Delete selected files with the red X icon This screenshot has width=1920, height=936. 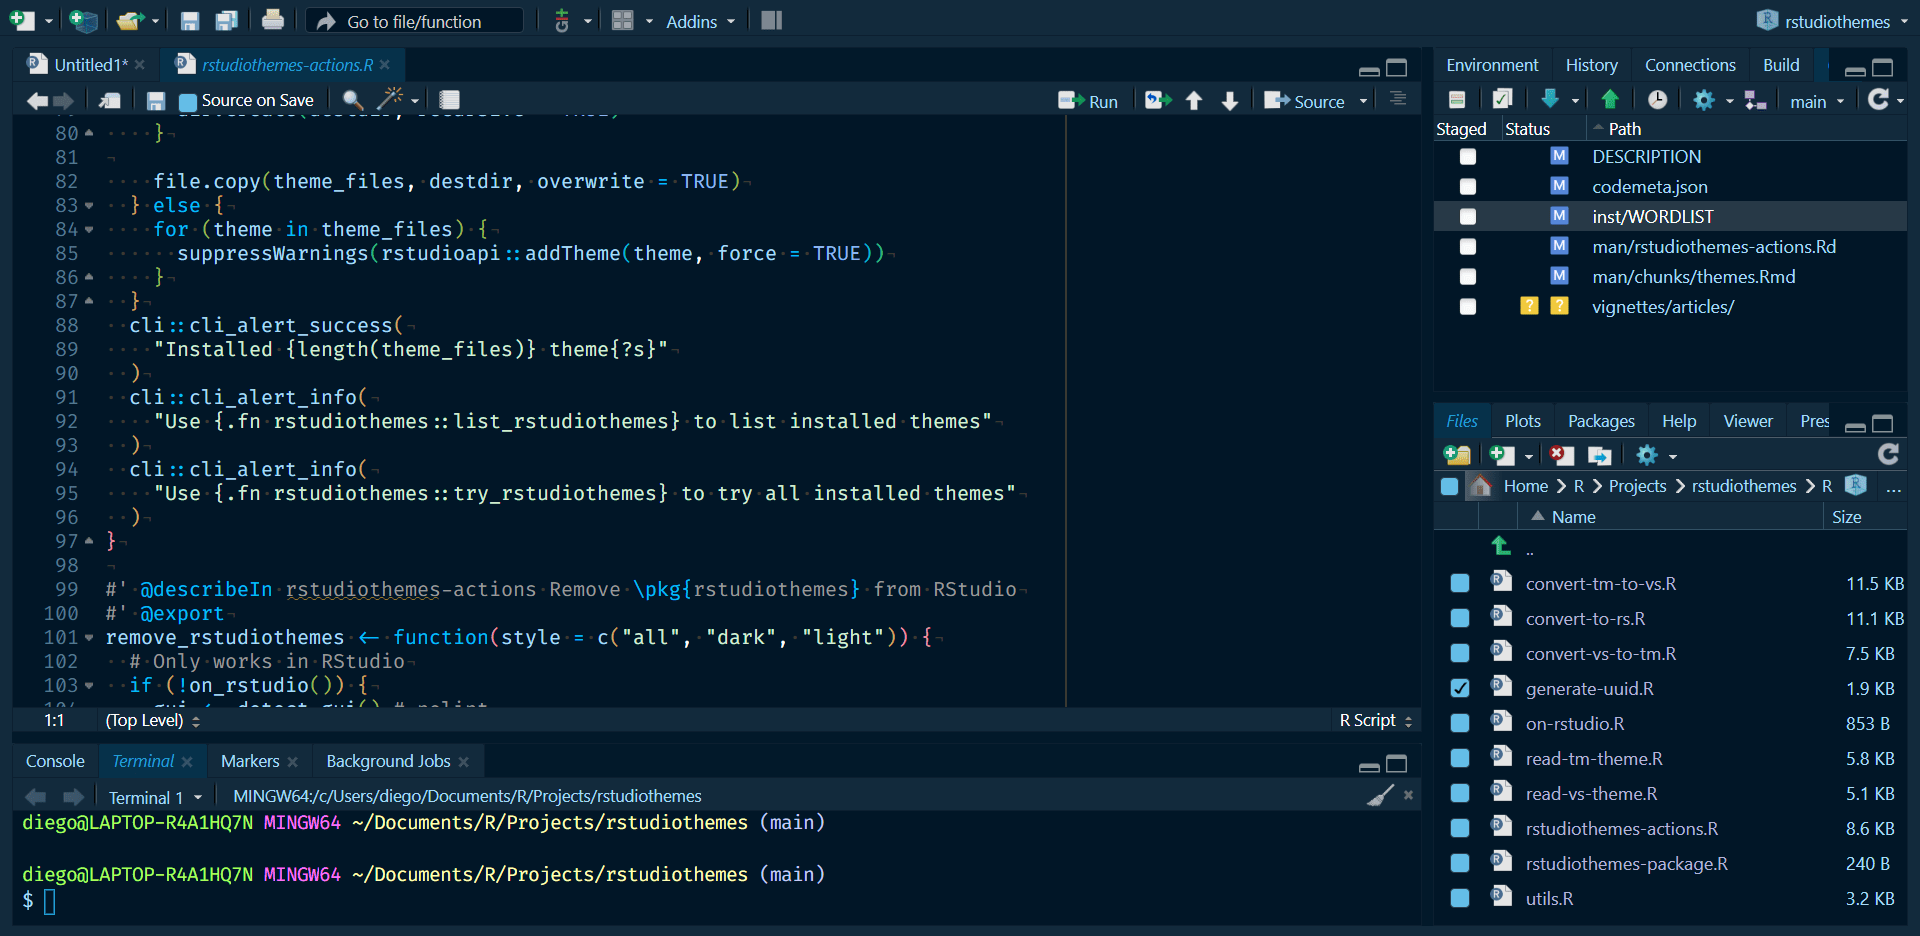click(x=1561, y=455)
